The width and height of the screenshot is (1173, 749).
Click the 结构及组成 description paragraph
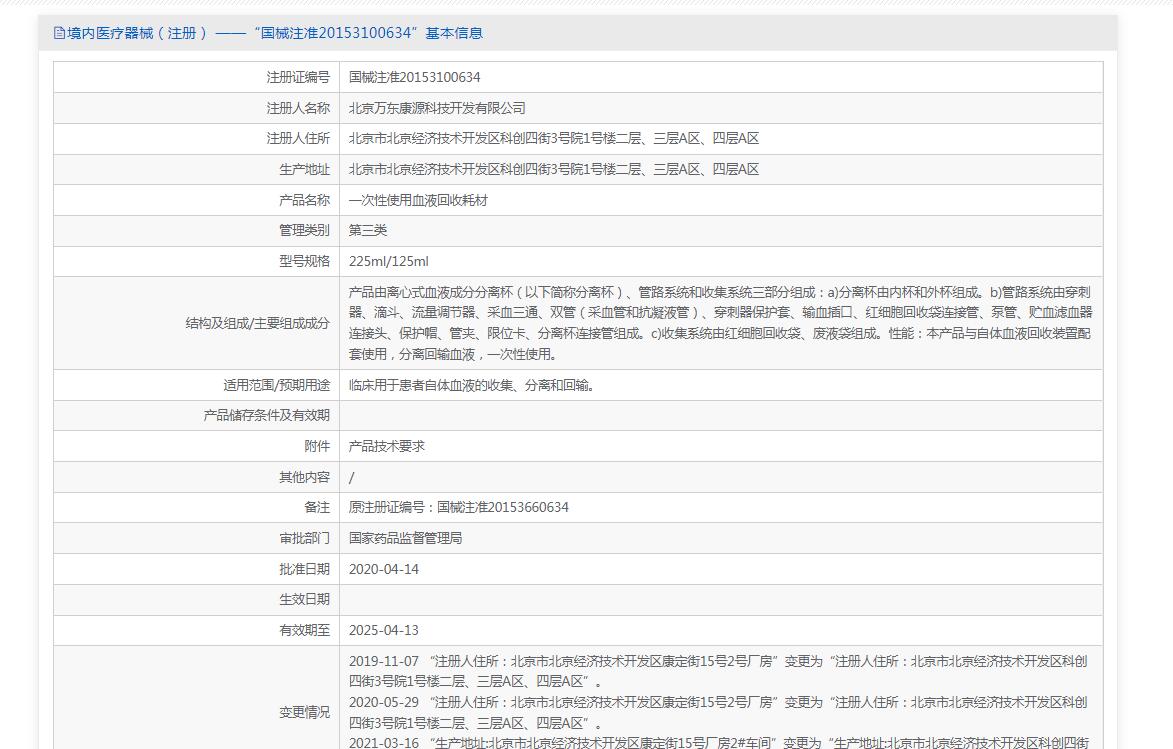point(719,323)
